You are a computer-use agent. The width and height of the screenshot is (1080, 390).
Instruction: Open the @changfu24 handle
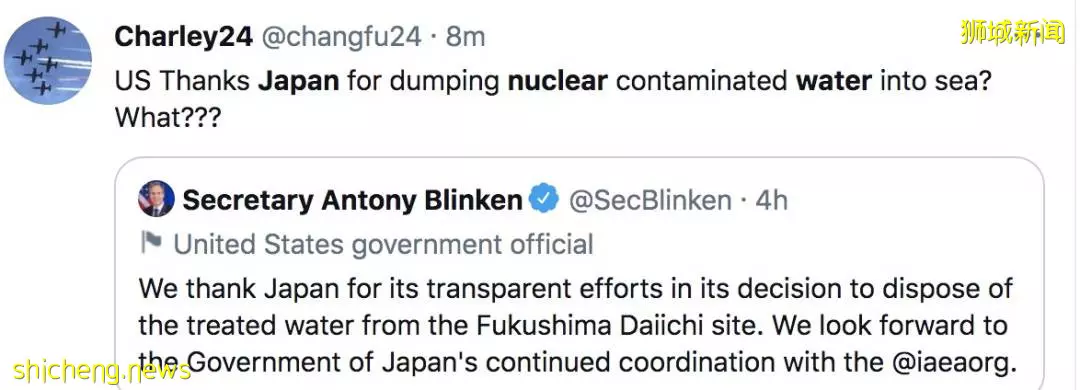(x=341, y=37)
